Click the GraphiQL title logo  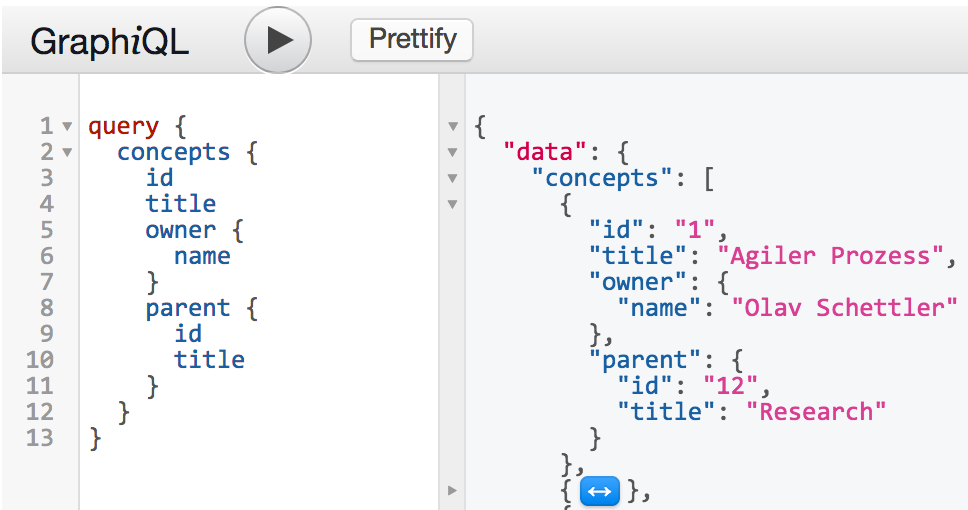(x=109, y=42)
